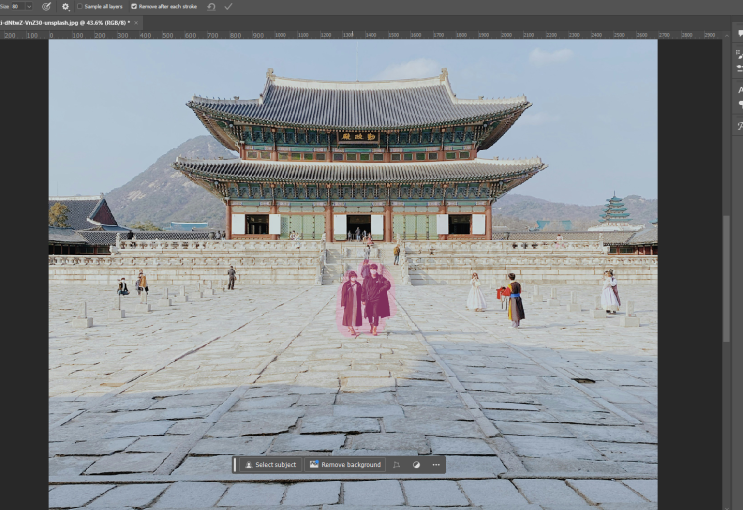
Task: Open the brush Size dropdown arrow
Action: click(28, 6)
